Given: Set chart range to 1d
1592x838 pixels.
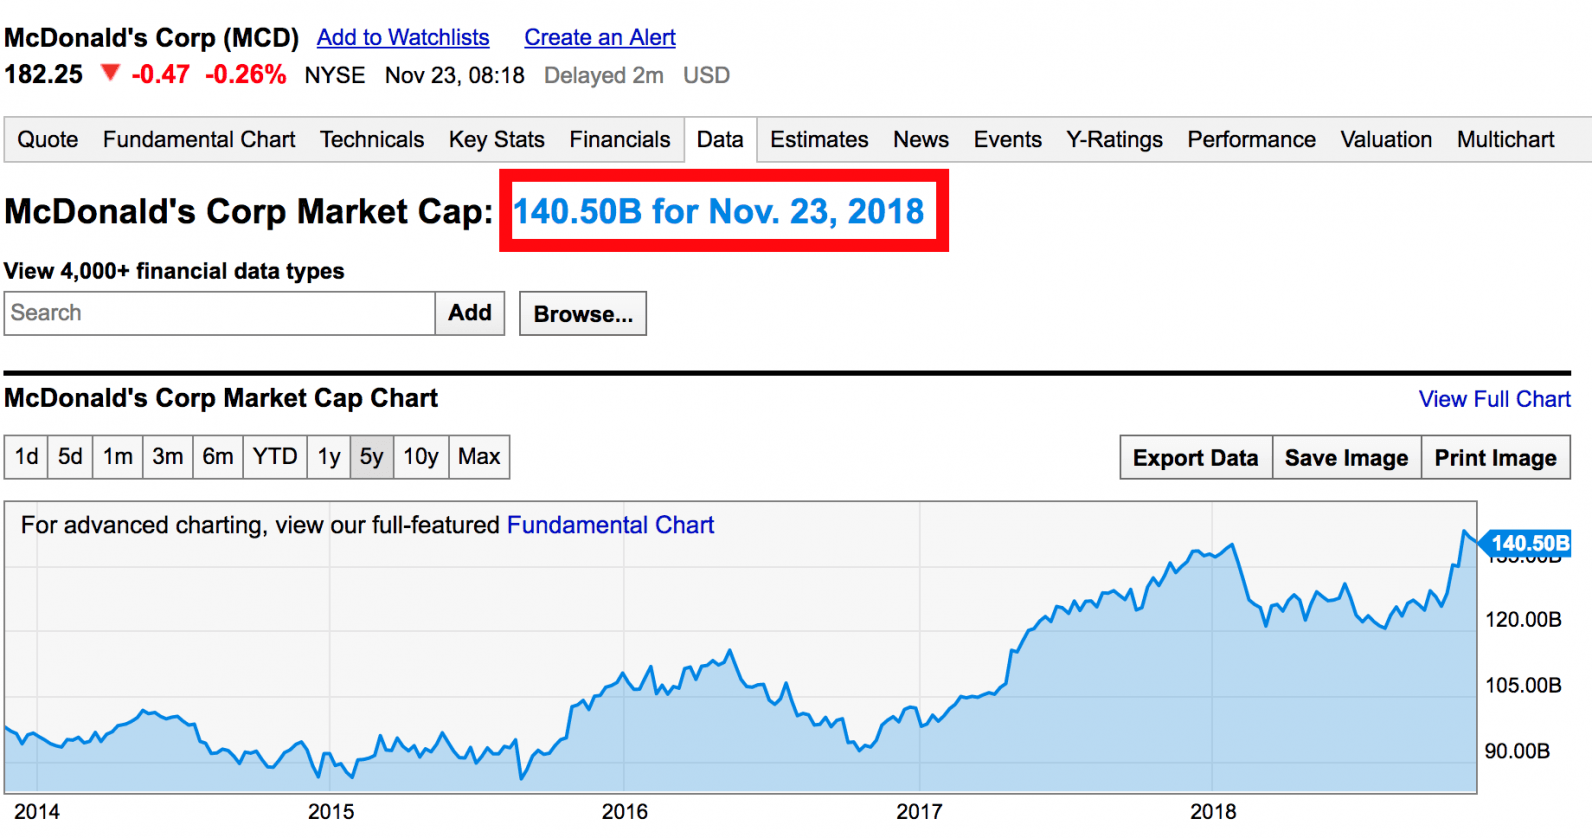Looking at the screenshot, I should coord(26,457).
